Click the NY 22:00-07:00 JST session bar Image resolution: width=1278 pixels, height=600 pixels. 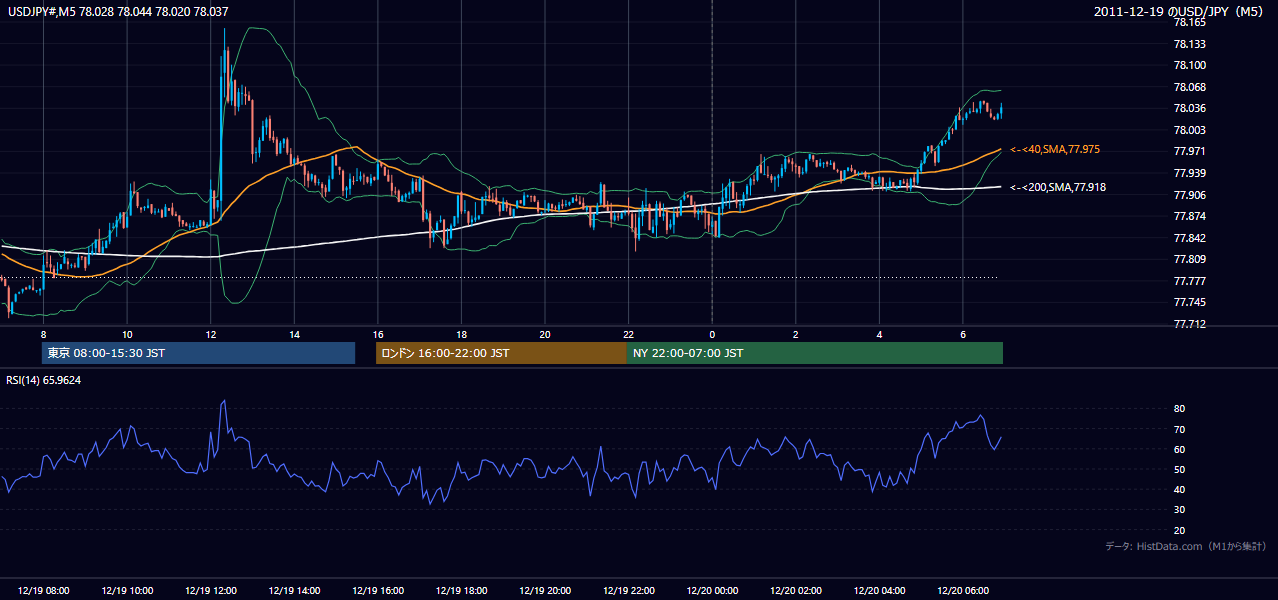point(815,353)
